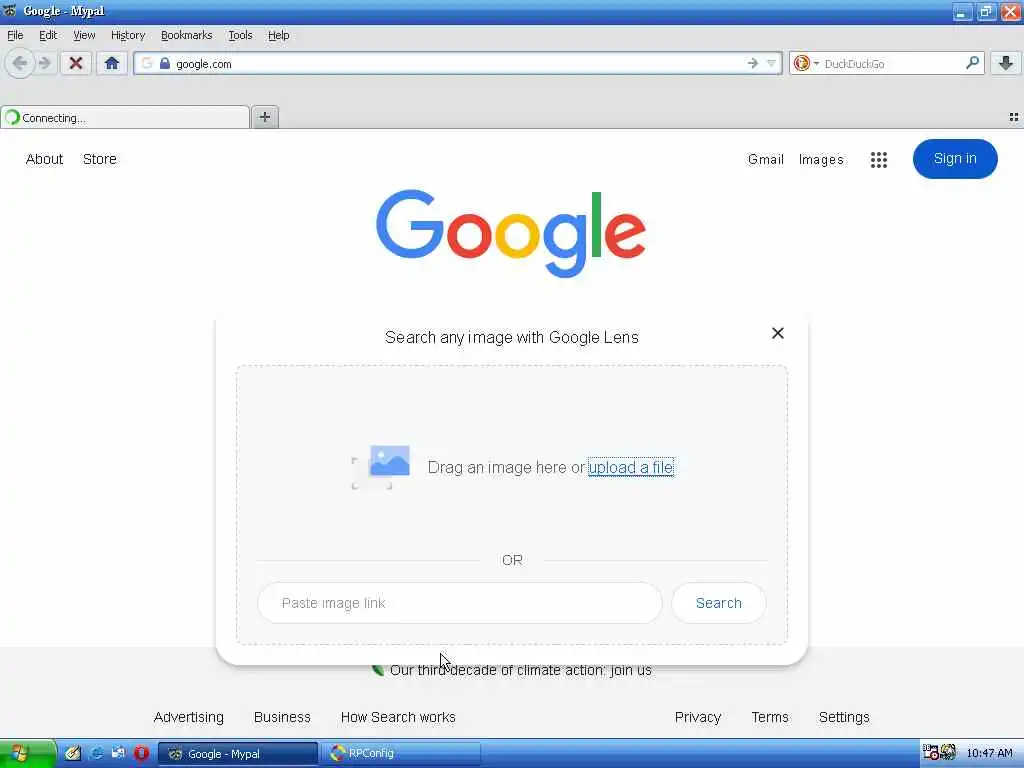Click the Sign in button
This screenshot has width=1024, height=768.
click(955, 158)
